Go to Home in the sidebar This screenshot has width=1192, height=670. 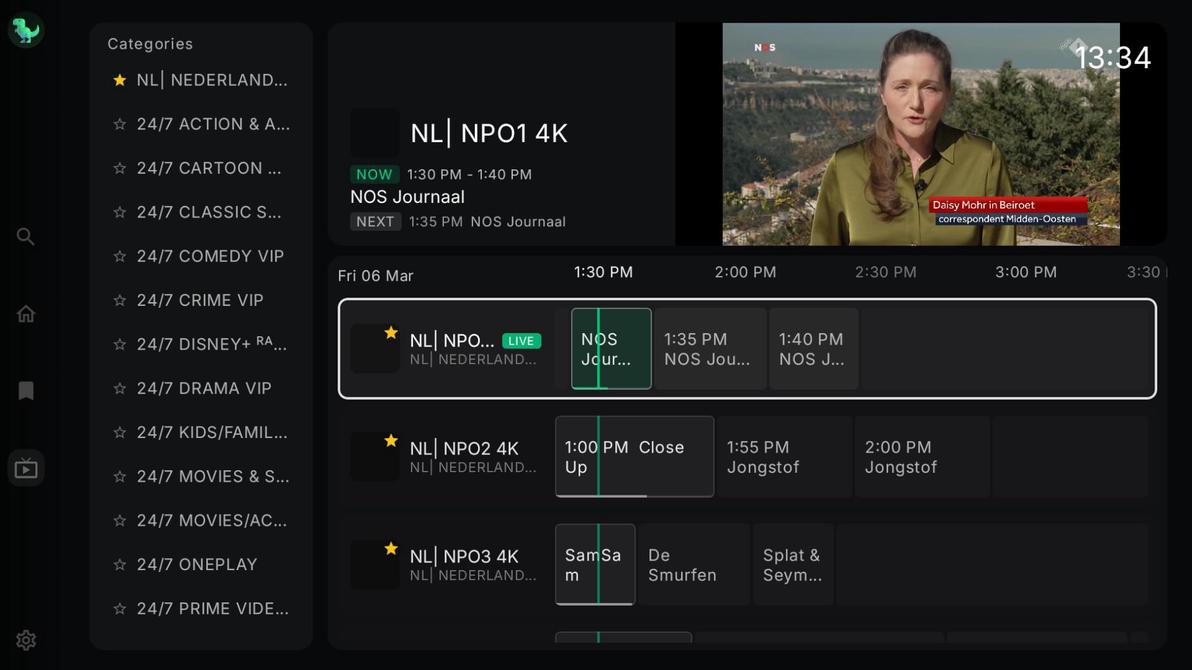[26, 314]
